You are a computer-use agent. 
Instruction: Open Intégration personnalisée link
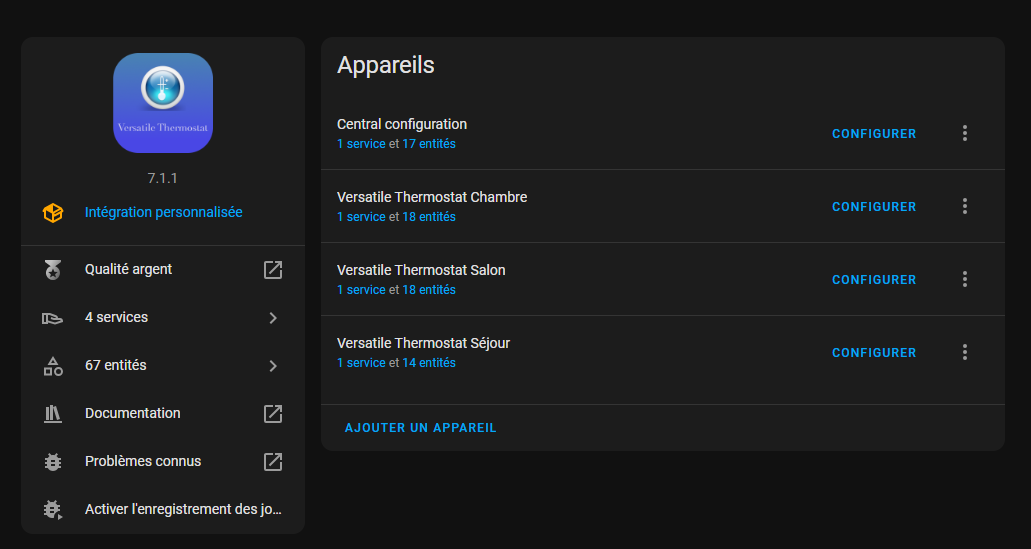coord(164,212)
